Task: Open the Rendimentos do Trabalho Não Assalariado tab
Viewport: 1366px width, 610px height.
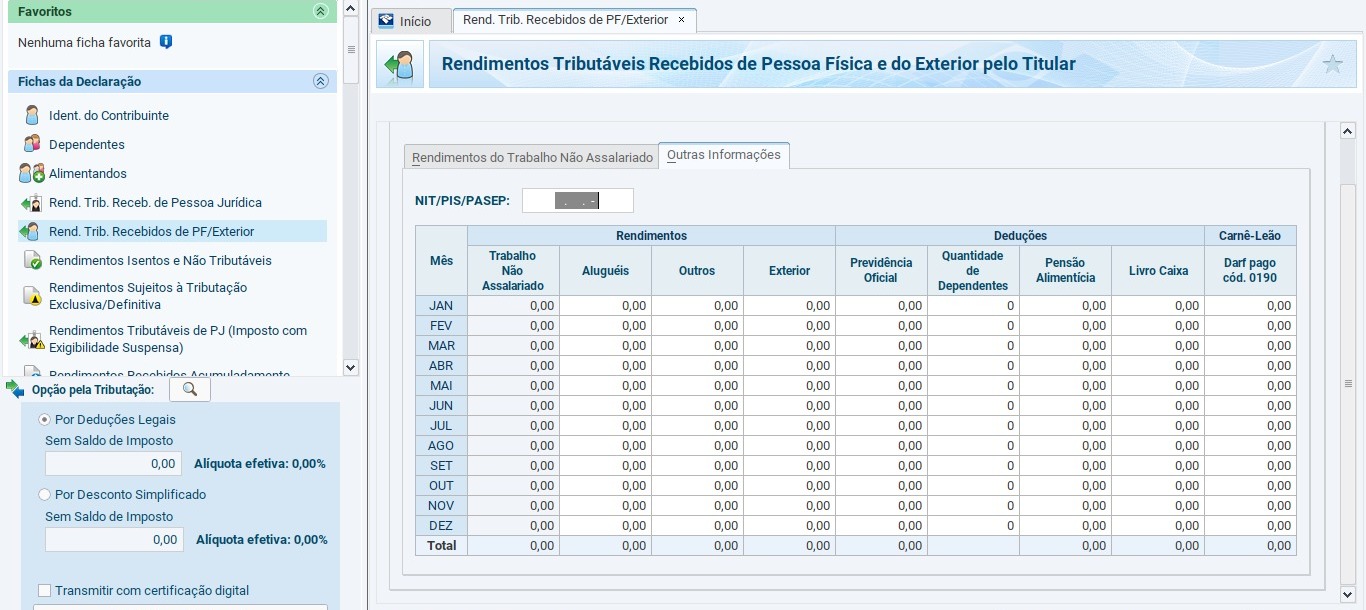Action: 532,157
